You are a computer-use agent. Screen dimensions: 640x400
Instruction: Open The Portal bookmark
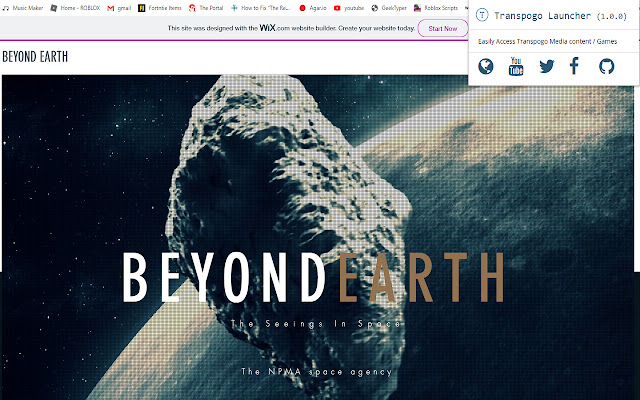(x=212, y=8)
